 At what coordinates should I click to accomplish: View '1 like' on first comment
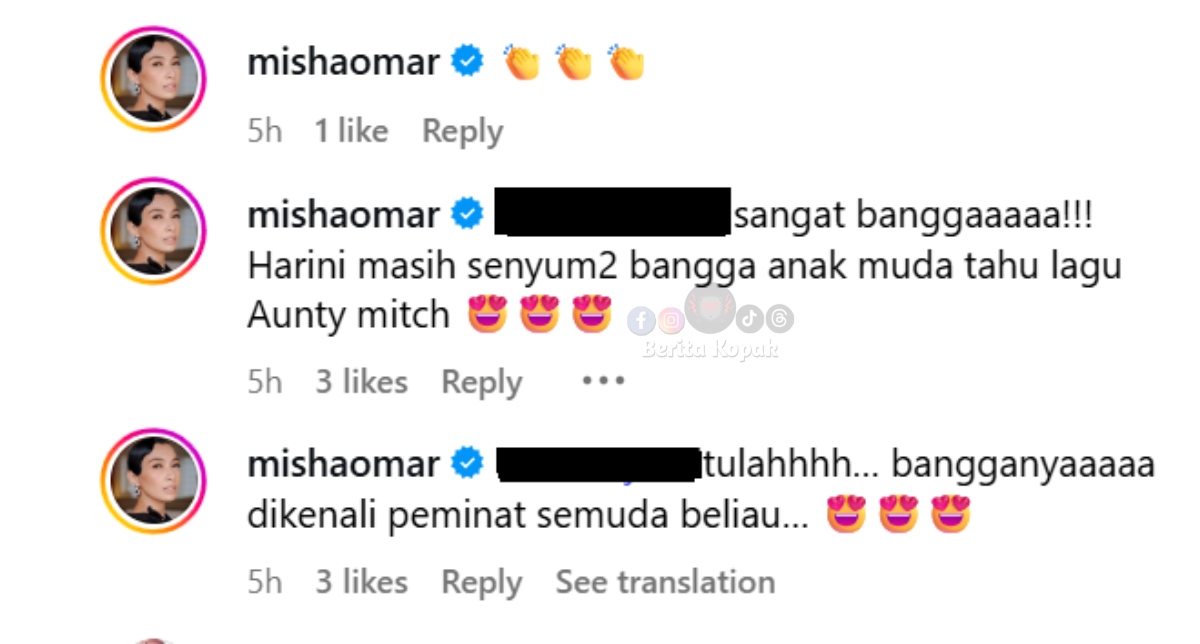tap(351, 131)
